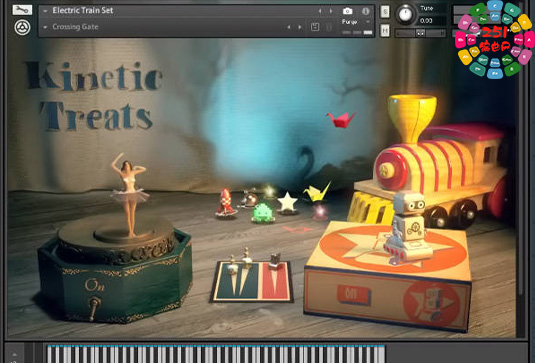Click the dark rook piece on the red half
535x363 pixels.
pyautogui.click(x=275, y=262)
